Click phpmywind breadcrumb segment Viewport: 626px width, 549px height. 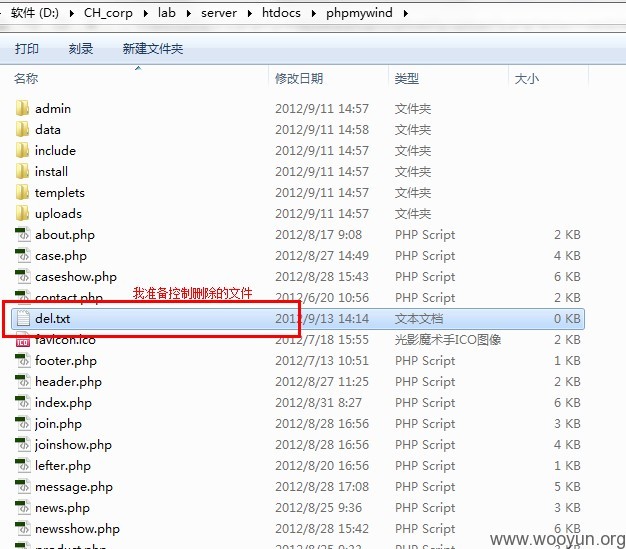click(359, 13)
